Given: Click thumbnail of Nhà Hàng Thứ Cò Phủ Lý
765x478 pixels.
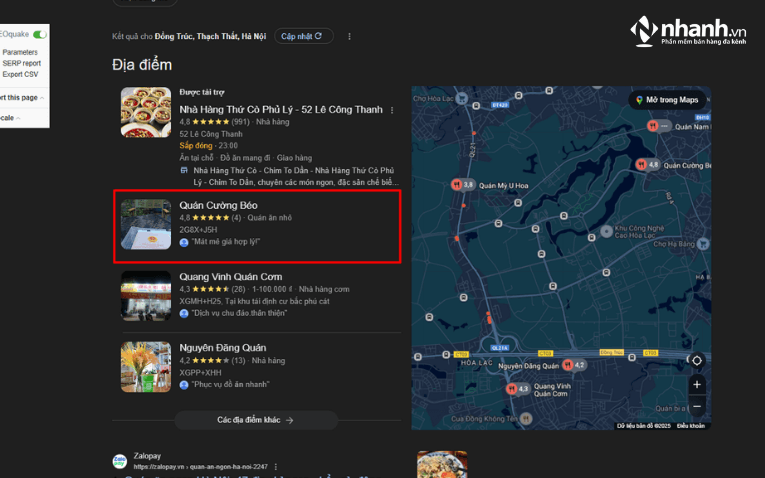Looking at the screenshot, I should [x=146, y=112].
